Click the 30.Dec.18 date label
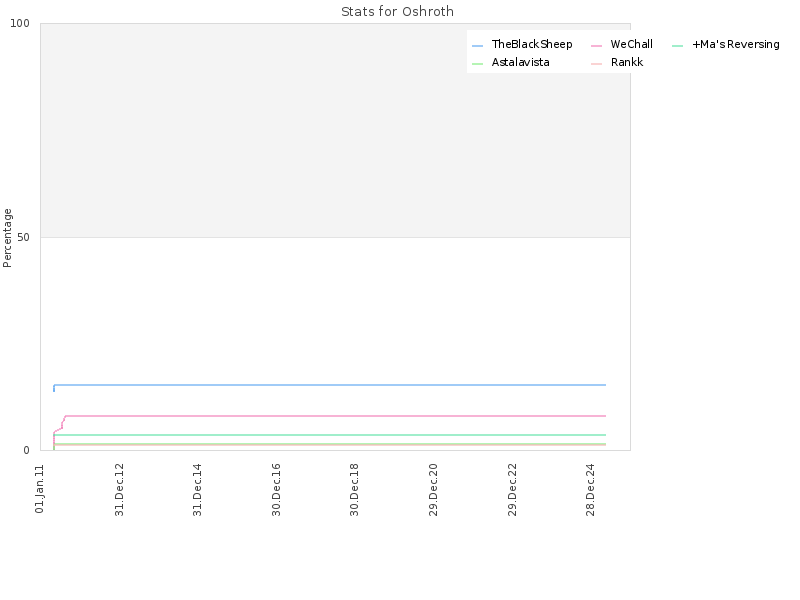This screenshot has width=800, height=600. (355, 490)
